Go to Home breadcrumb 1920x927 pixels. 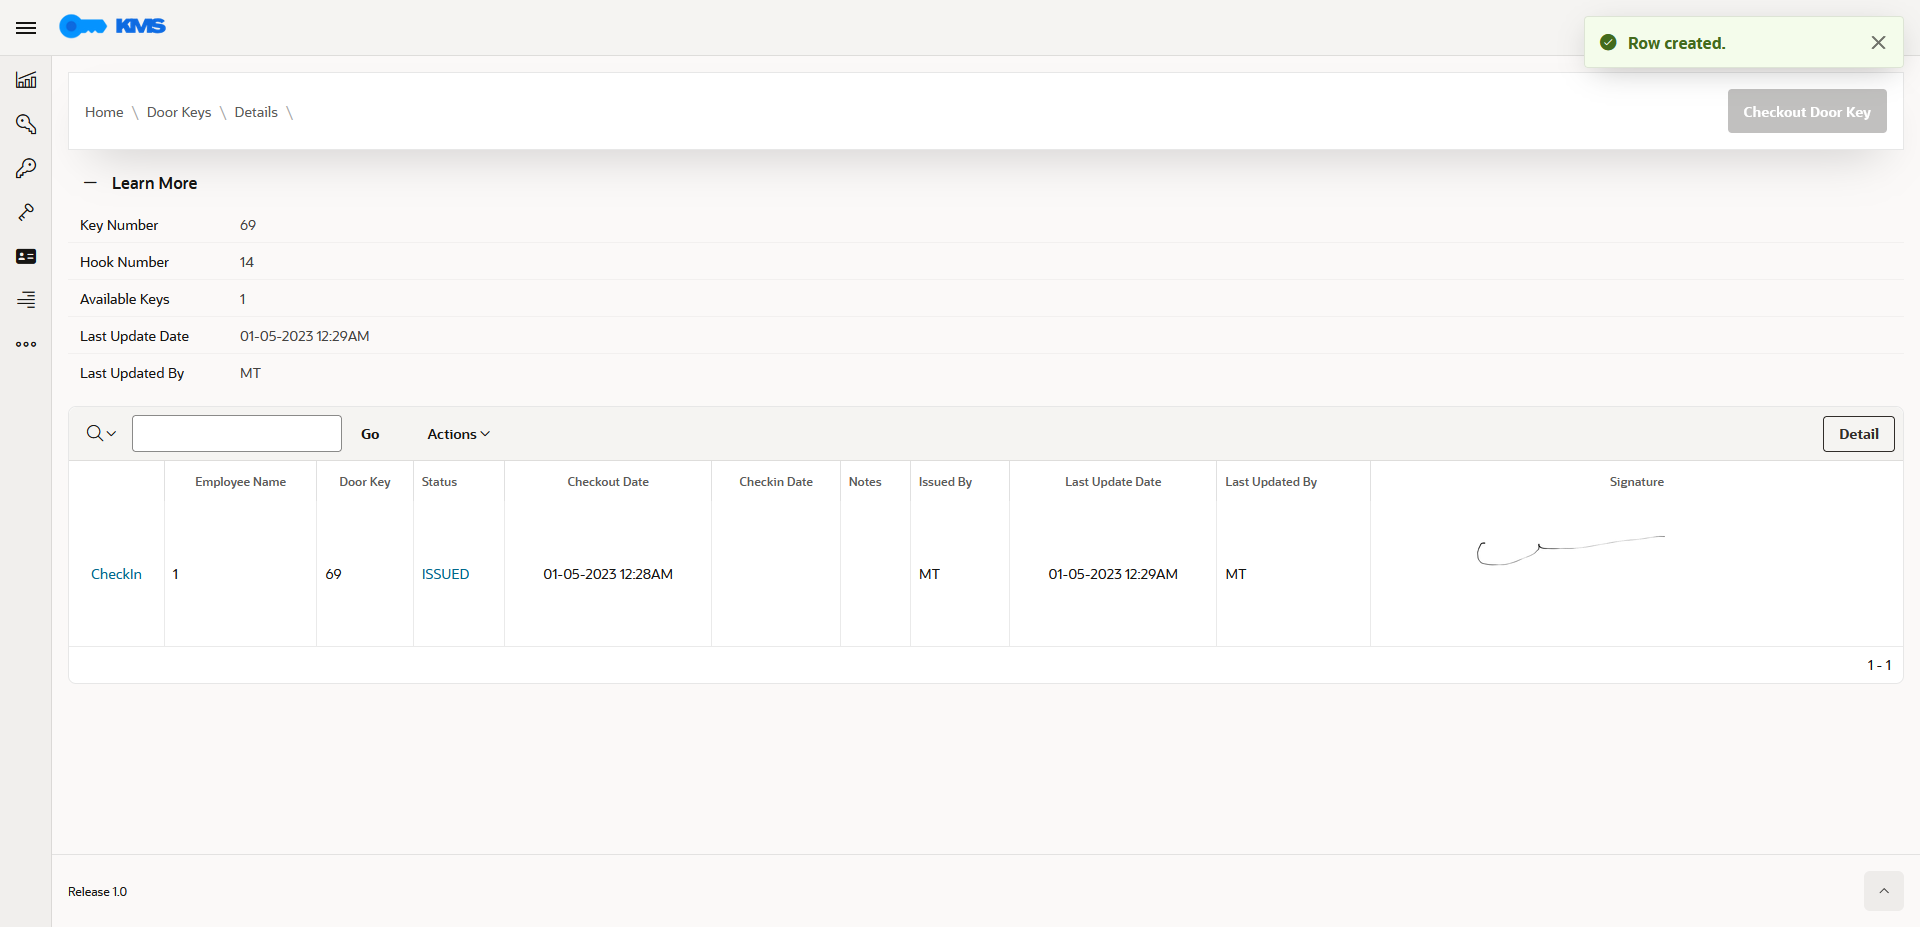104,112
